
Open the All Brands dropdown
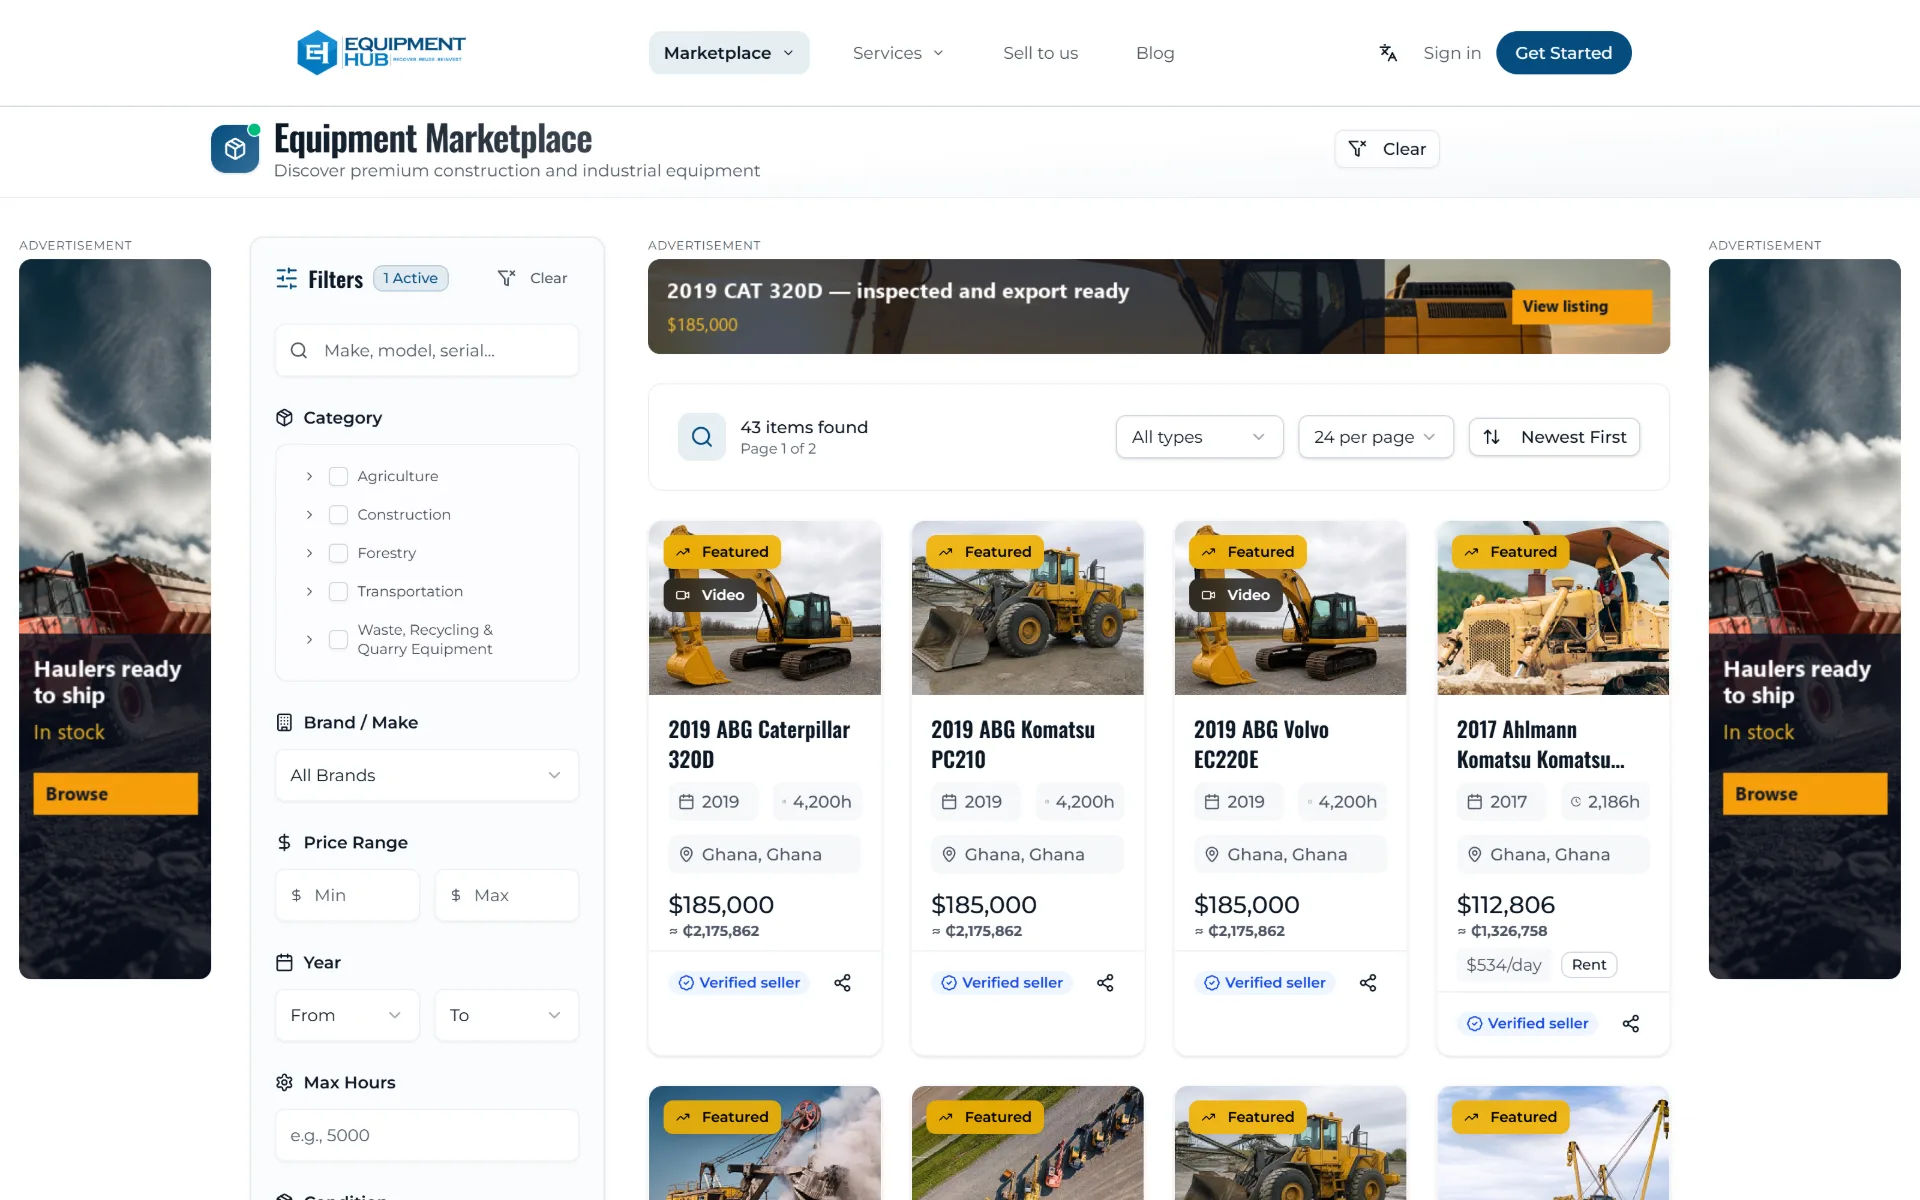pyautogui.click(x=427, y=775)
